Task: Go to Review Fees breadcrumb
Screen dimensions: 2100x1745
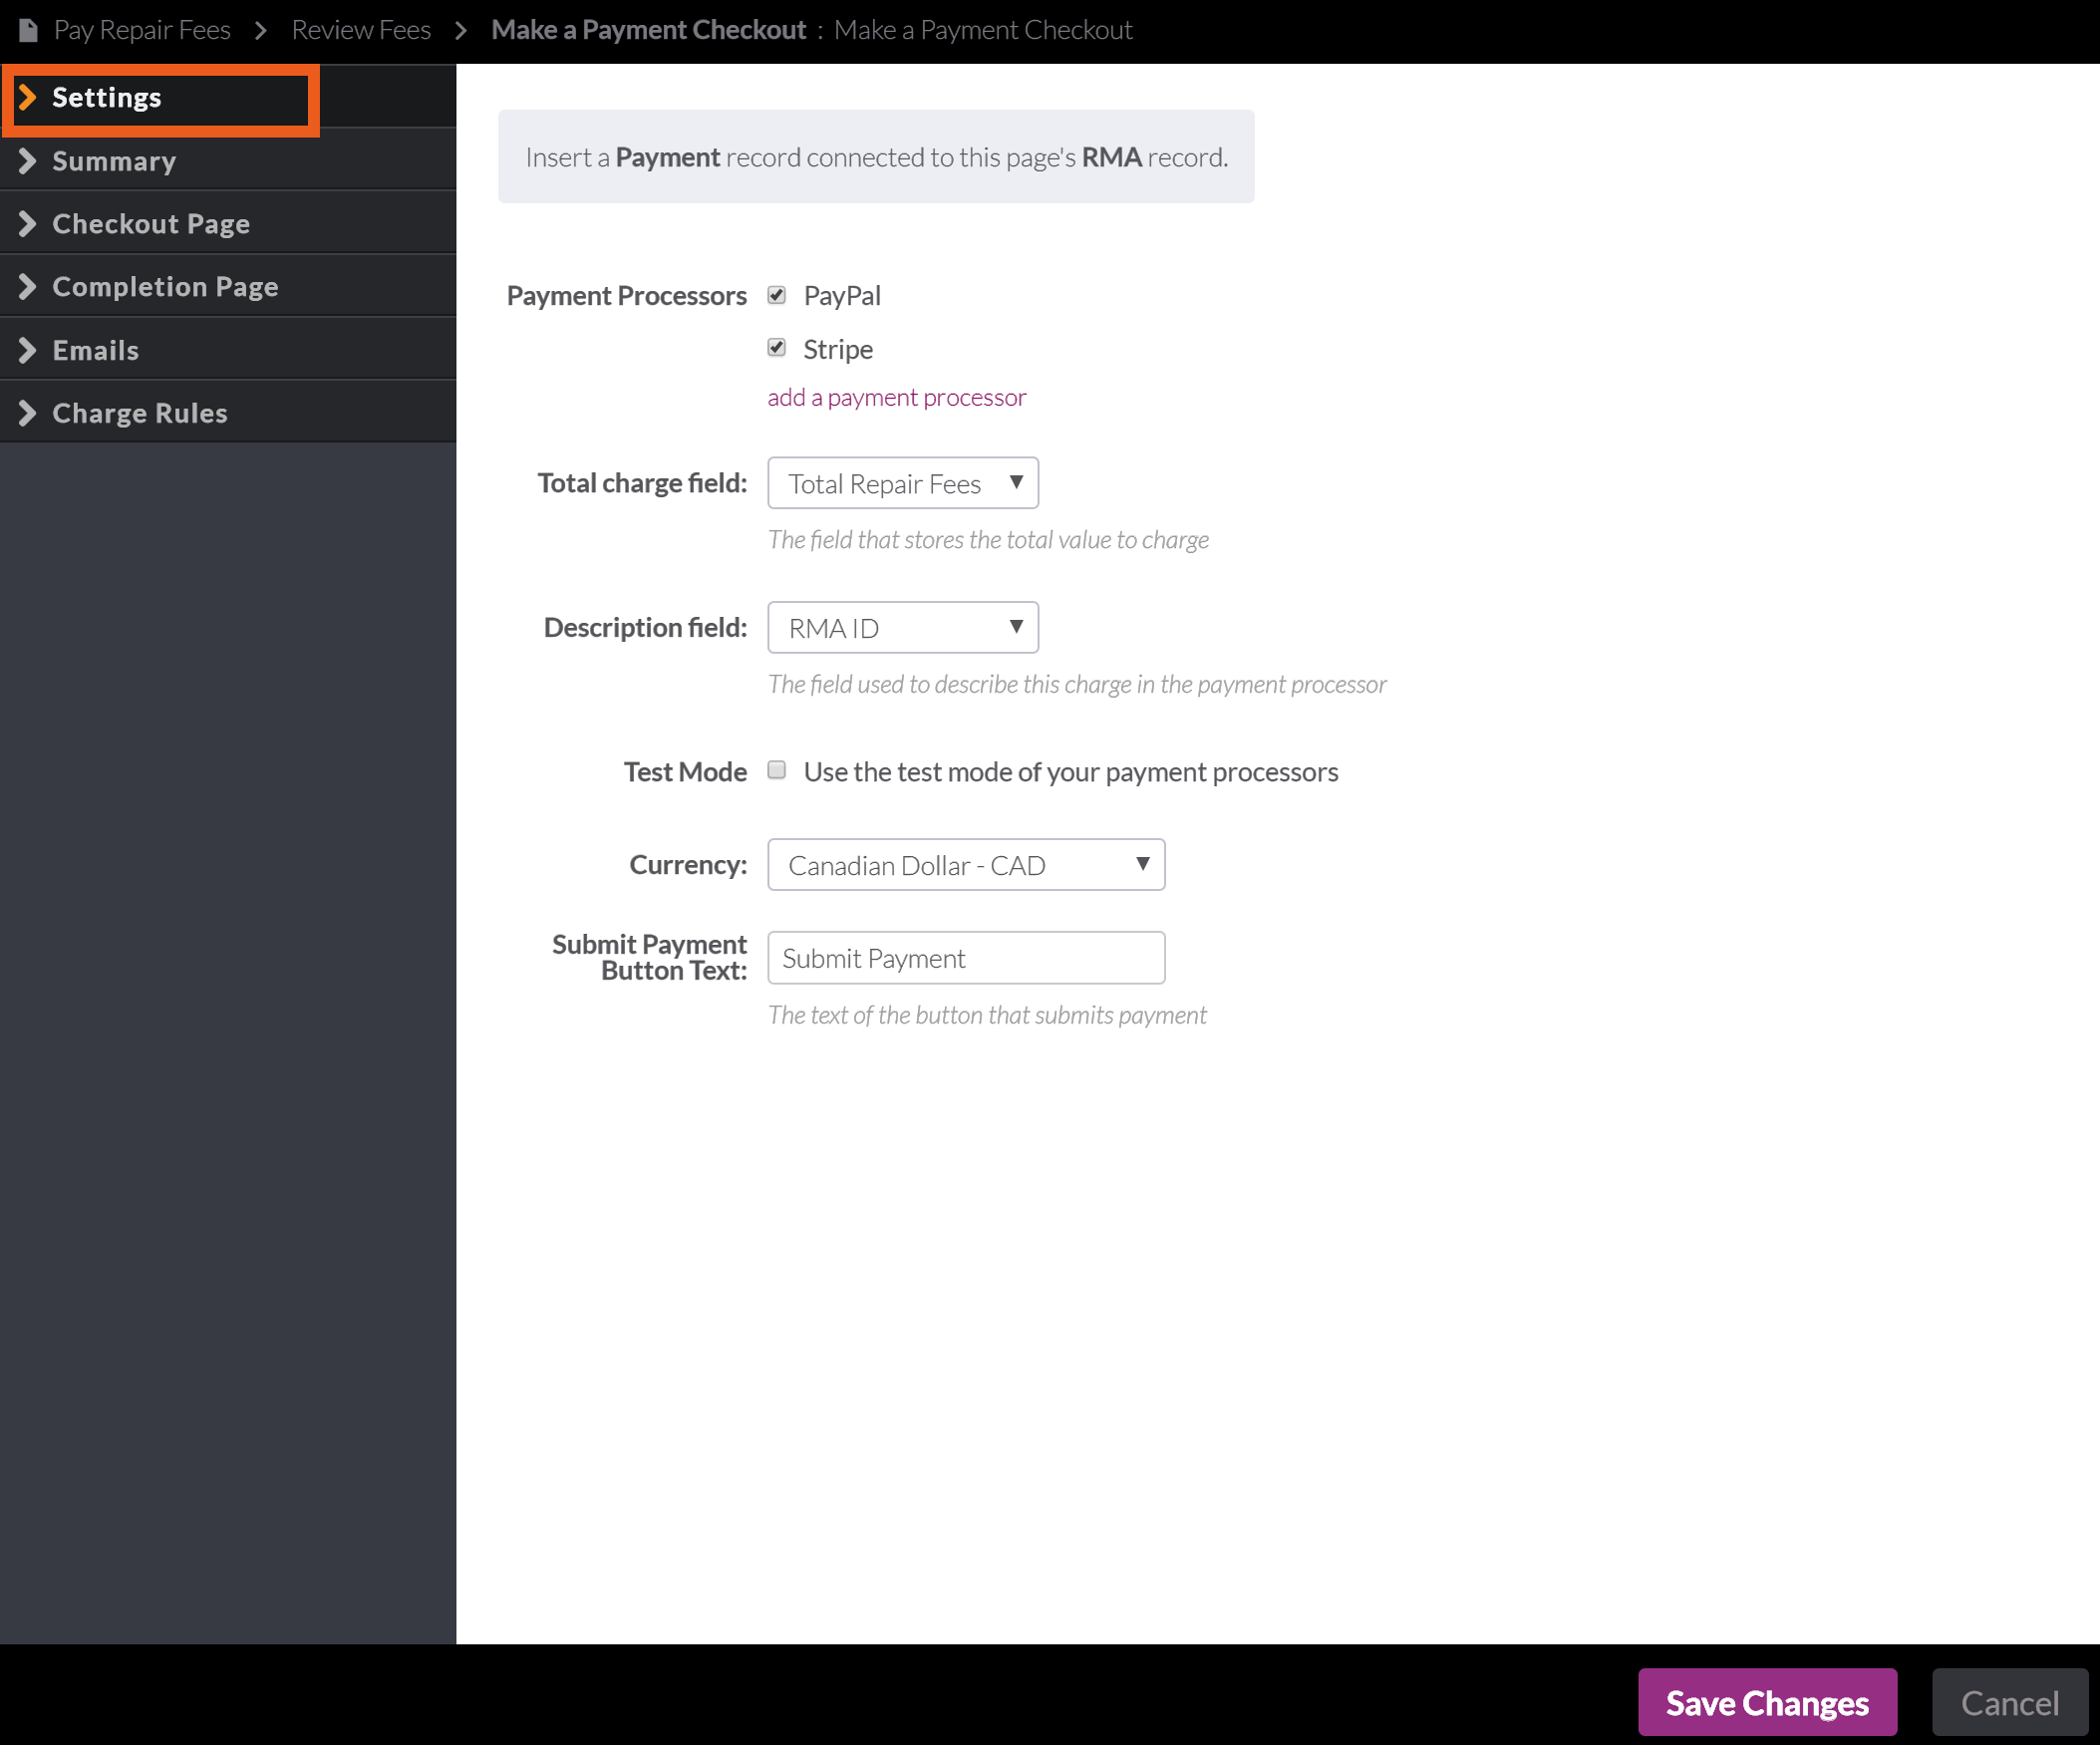Action: click(361, 30)
